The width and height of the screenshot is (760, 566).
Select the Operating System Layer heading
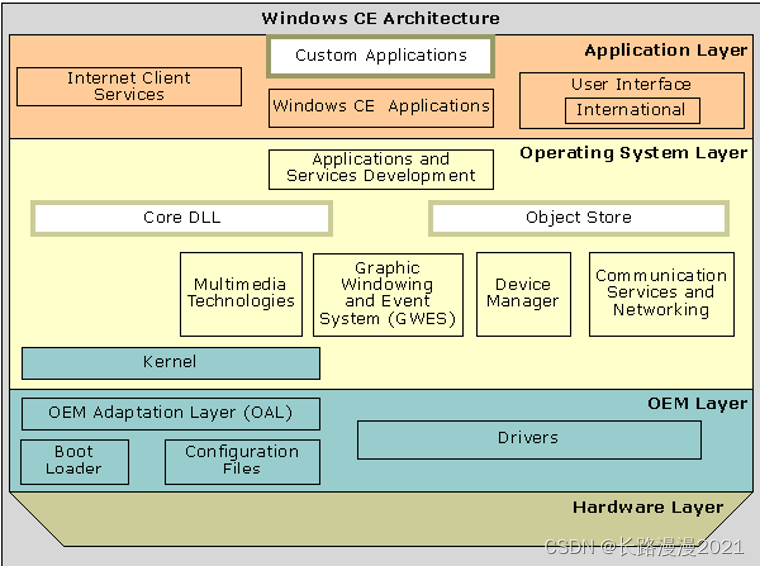click(633, 153)
